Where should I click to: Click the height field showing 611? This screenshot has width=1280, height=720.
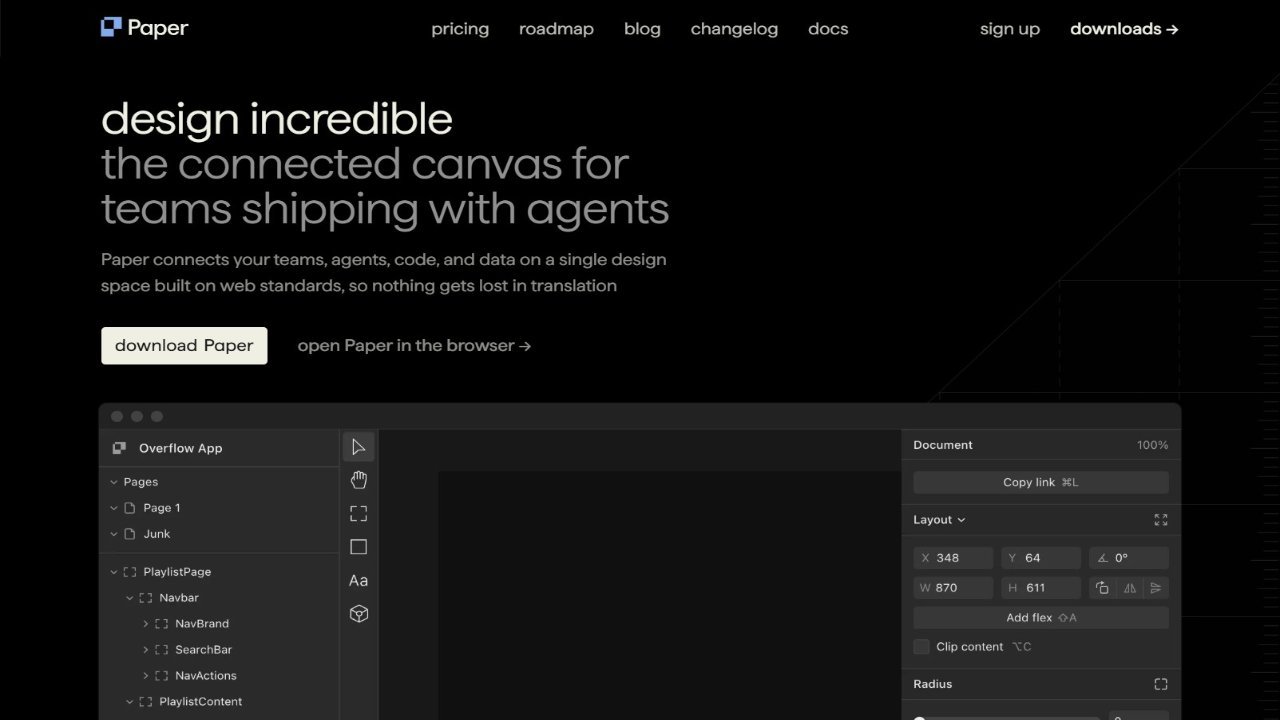(x=1041, y=588)
